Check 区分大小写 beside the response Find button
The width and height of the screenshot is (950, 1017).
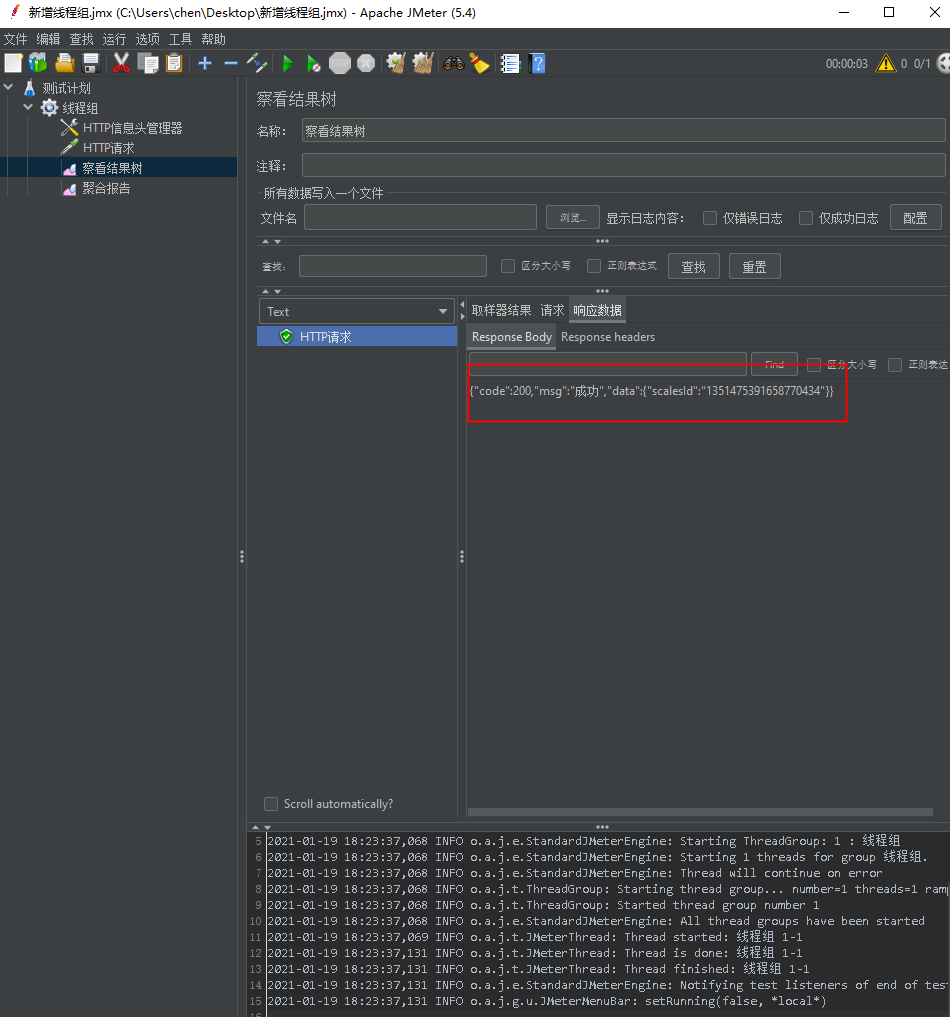[814, 365]
